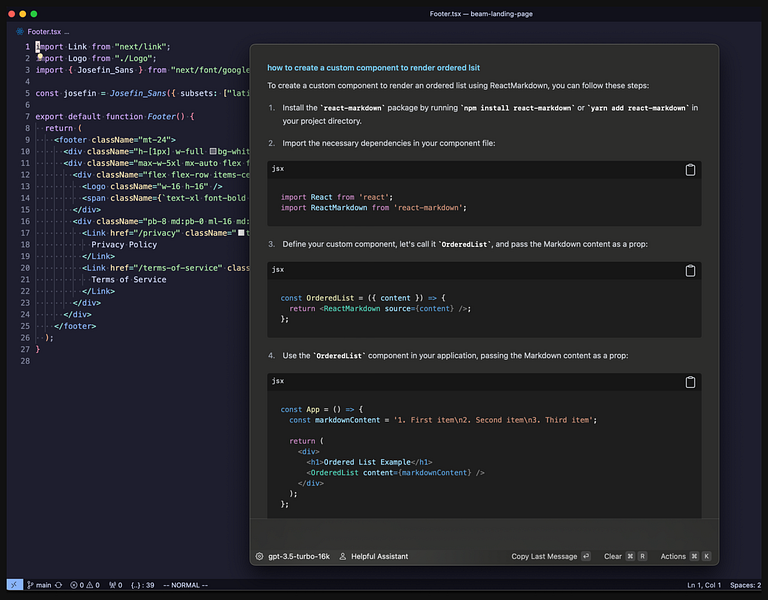Screen dimensions: 768x600
Task: Click the Return key hint beside Copy Last Message
Action: [586, 556]
